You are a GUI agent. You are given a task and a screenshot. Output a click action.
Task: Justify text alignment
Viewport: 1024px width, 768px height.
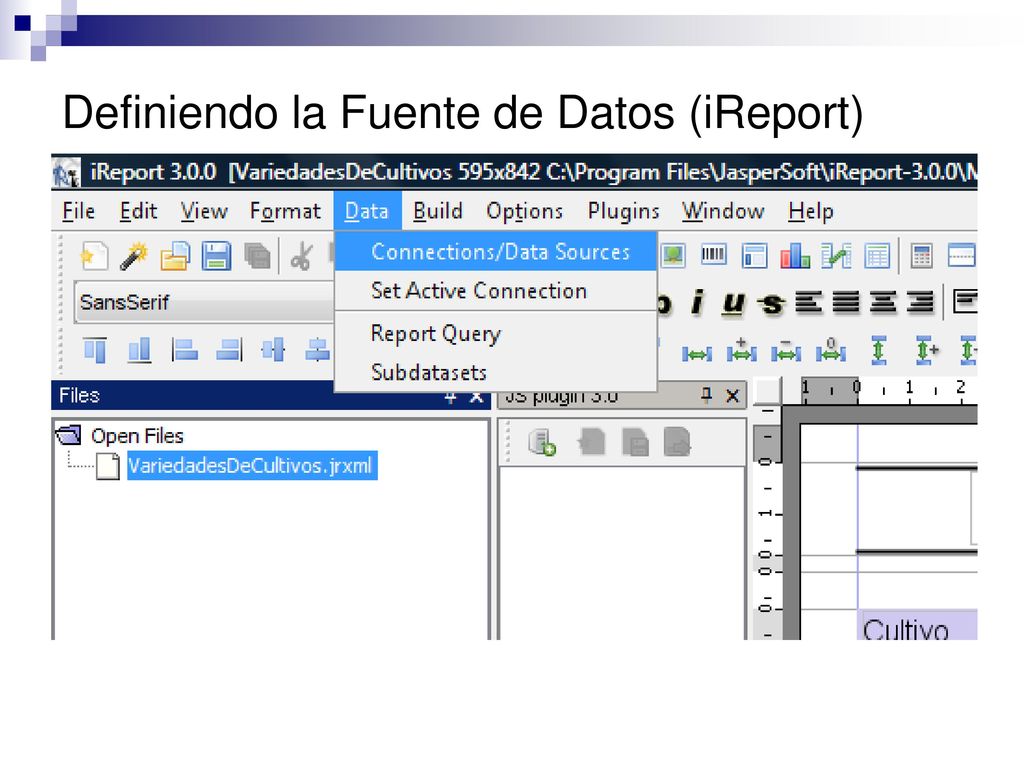tap(846, 302)
